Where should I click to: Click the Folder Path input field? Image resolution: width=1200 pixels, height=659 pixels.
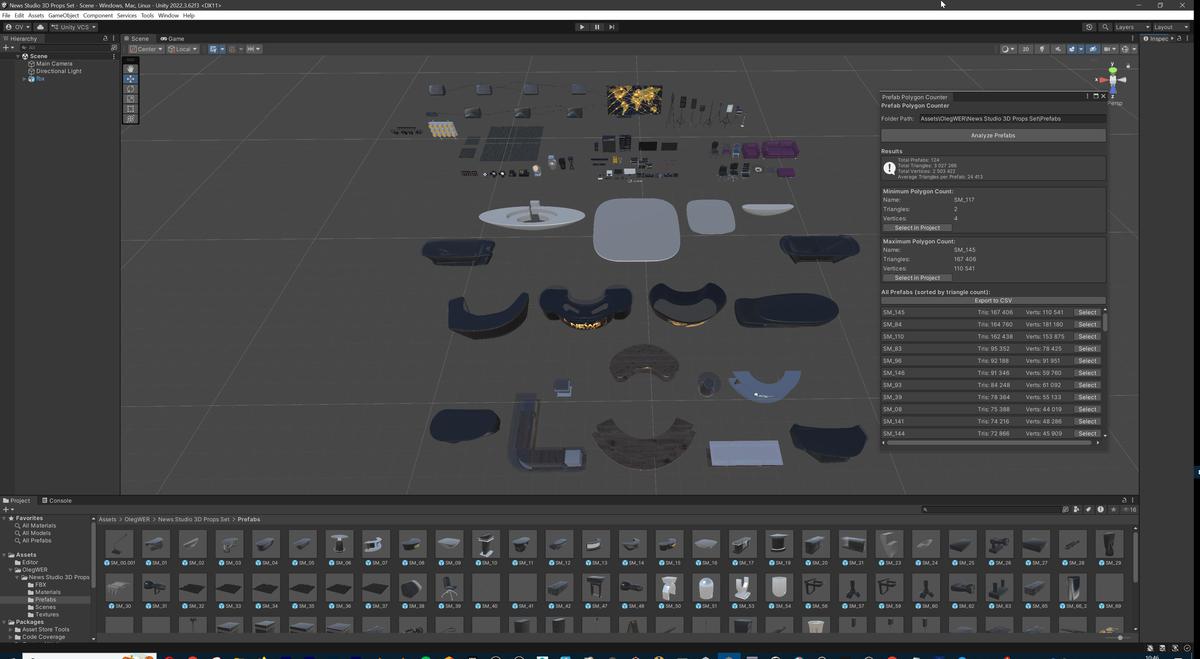[1012, 118]
